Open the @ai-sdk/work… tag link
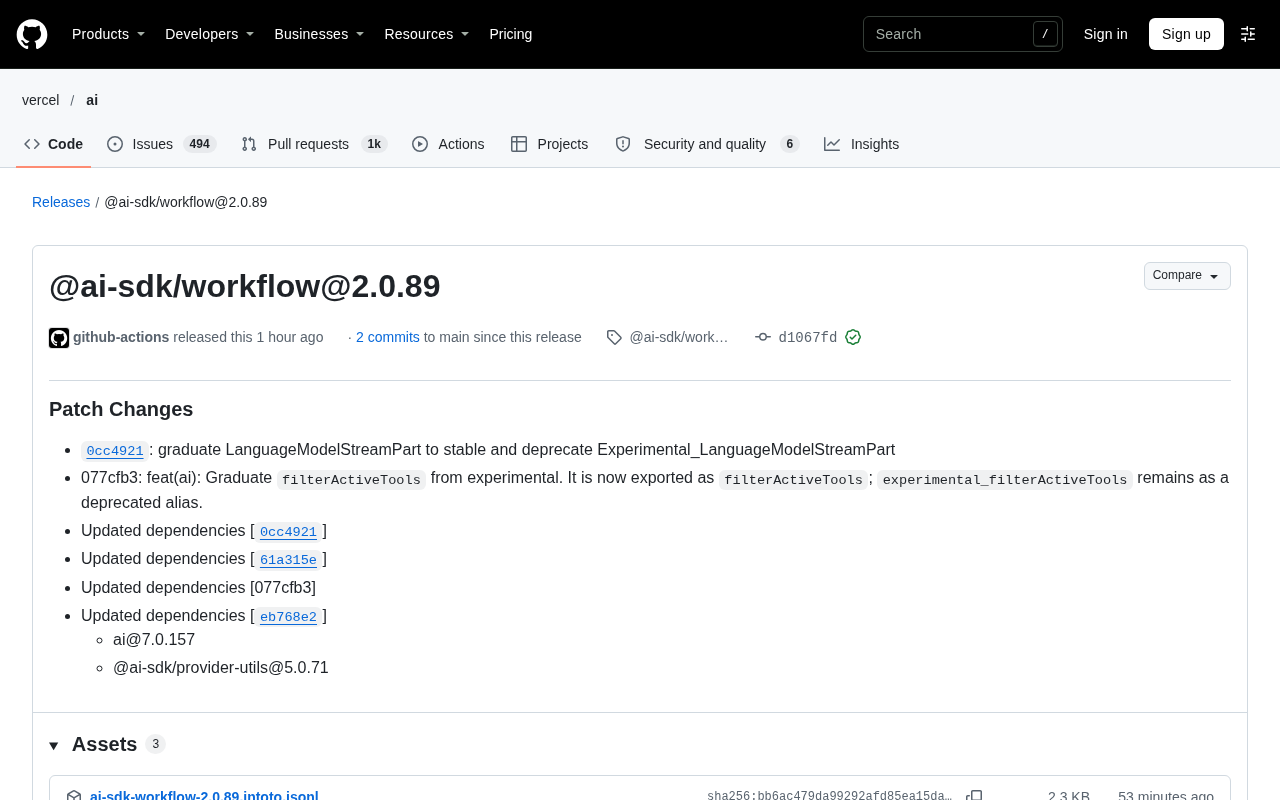Image resolution: width=1280 pixels, height=800 pixels. point(679,337)
